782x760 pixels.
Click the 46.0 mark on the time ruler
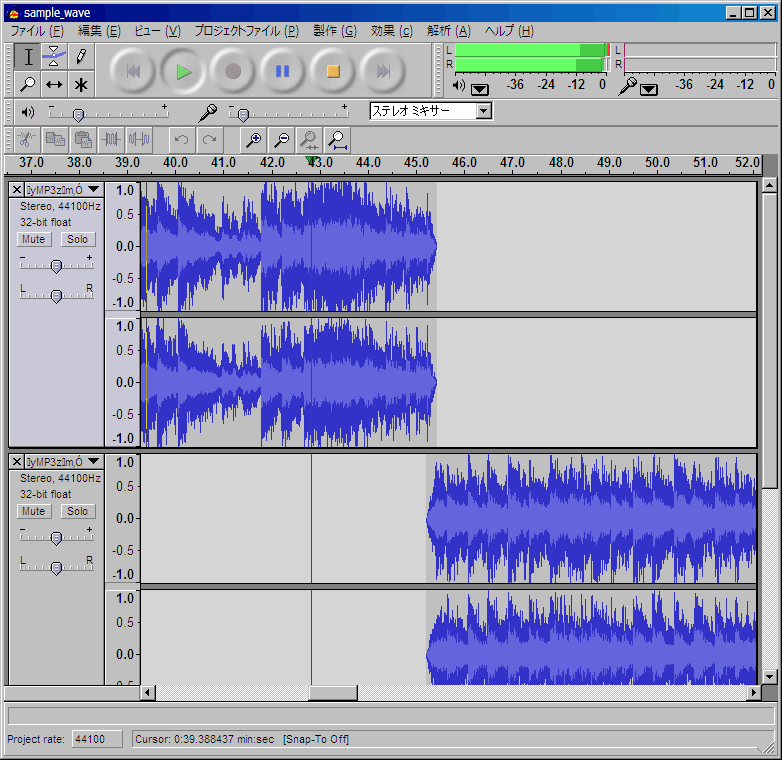[464, 163]
